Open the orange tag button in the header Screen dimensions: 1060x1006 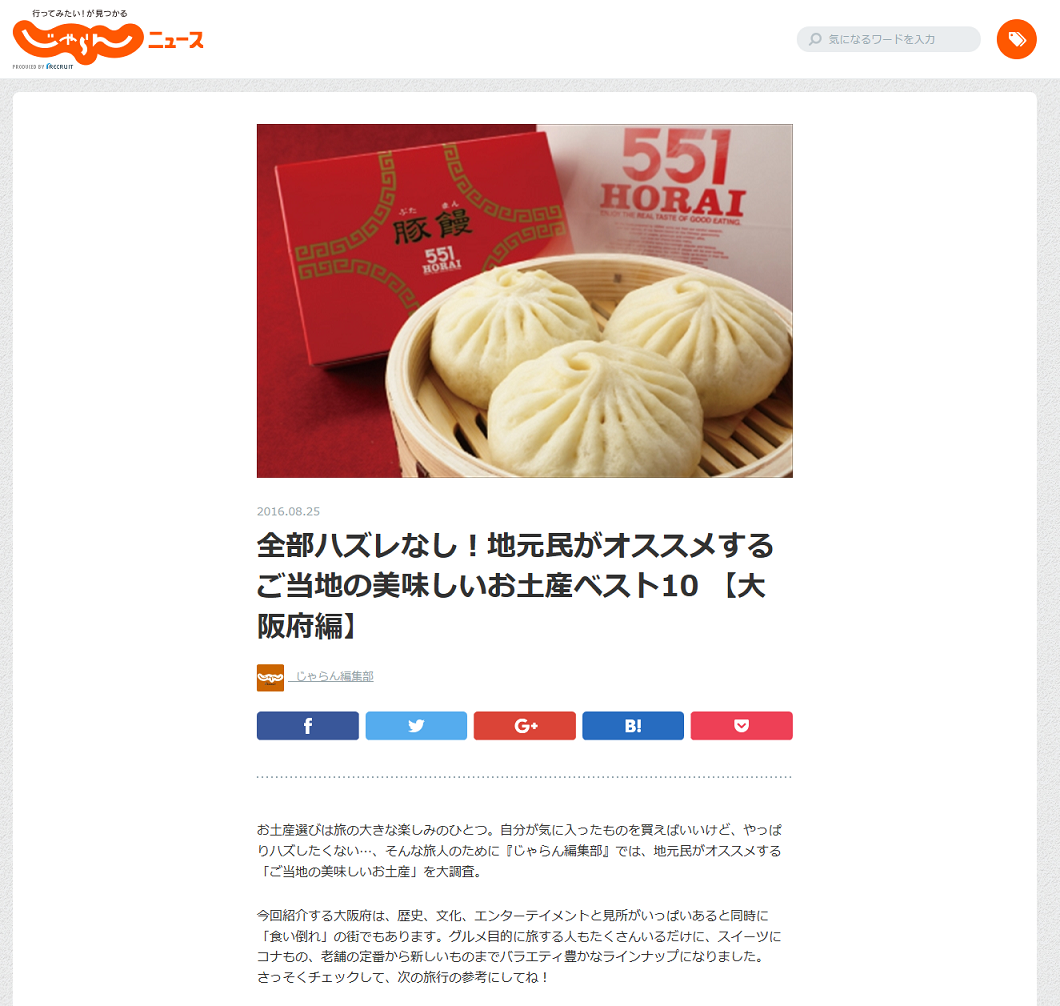pos(1016,39)
